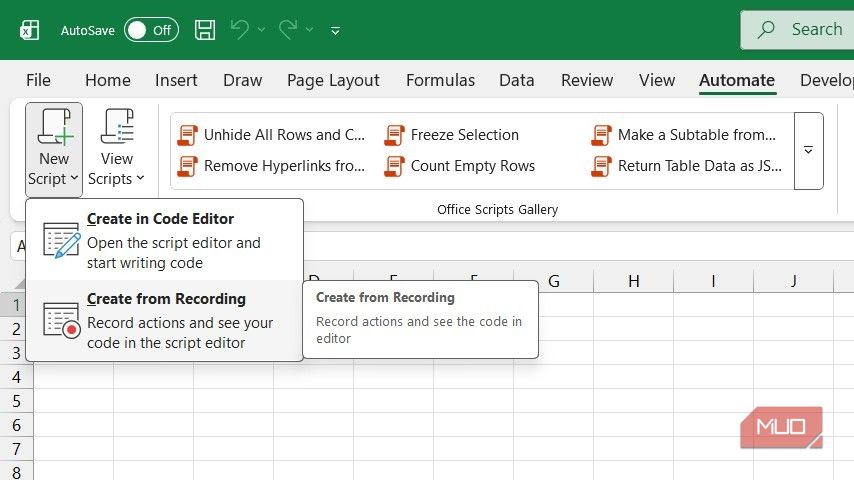Switch to the View tab
854x480 pixels.
coord(657,80)
